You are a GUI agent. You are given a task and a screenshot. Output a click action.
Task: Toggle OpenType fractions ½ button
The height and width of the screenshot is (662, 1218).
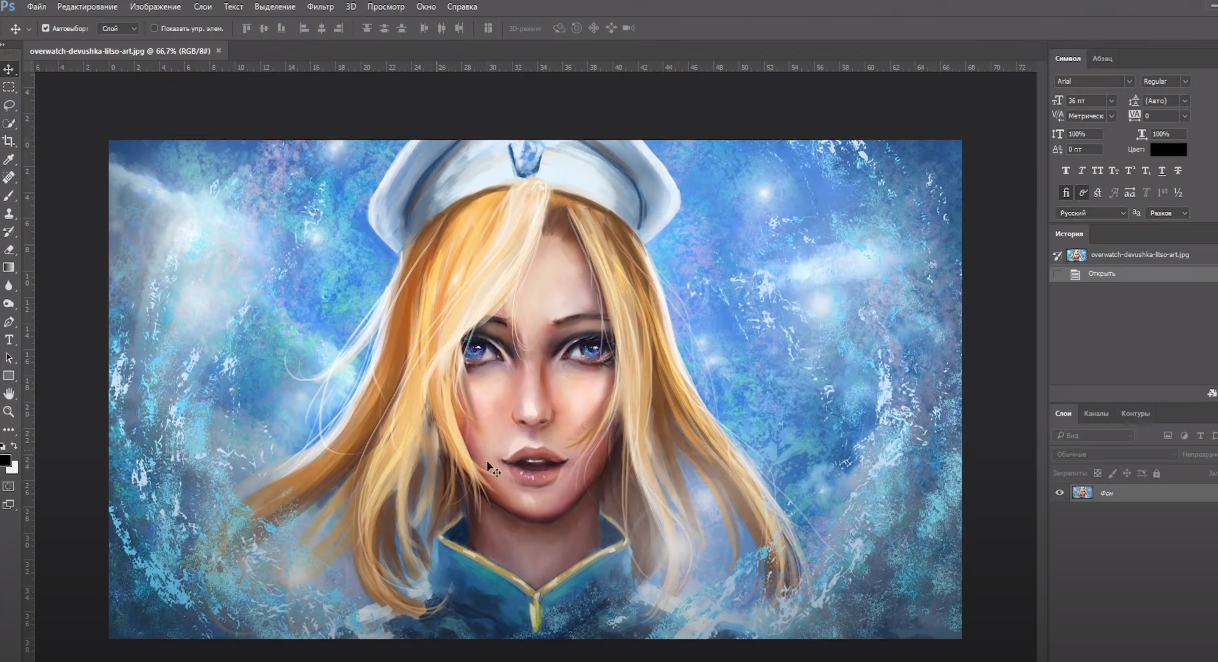pyautogui.click(x=1178, y=192)
